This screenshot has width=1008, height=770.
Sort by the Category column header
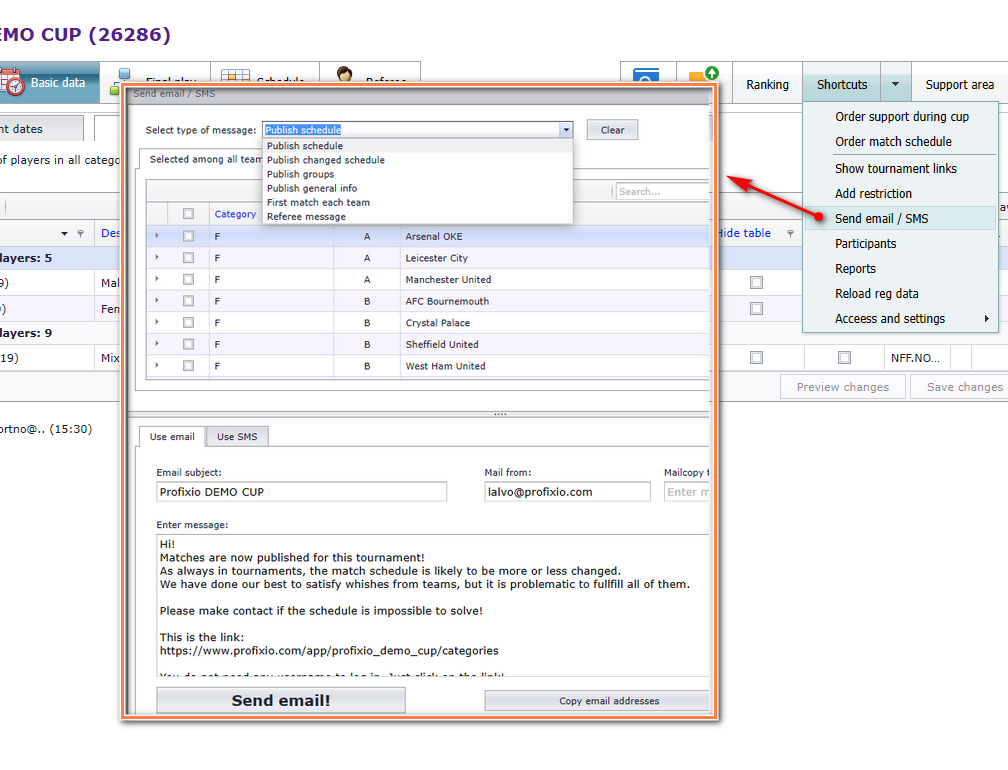(235, 214)
